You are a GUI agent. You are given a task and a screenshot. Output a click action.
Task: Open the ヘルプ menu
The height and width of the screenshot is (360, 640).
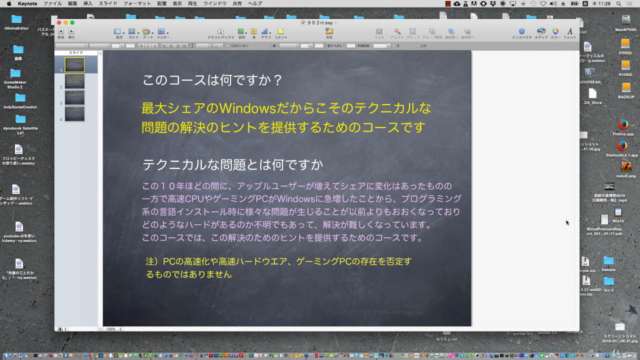tap(255, 4)
